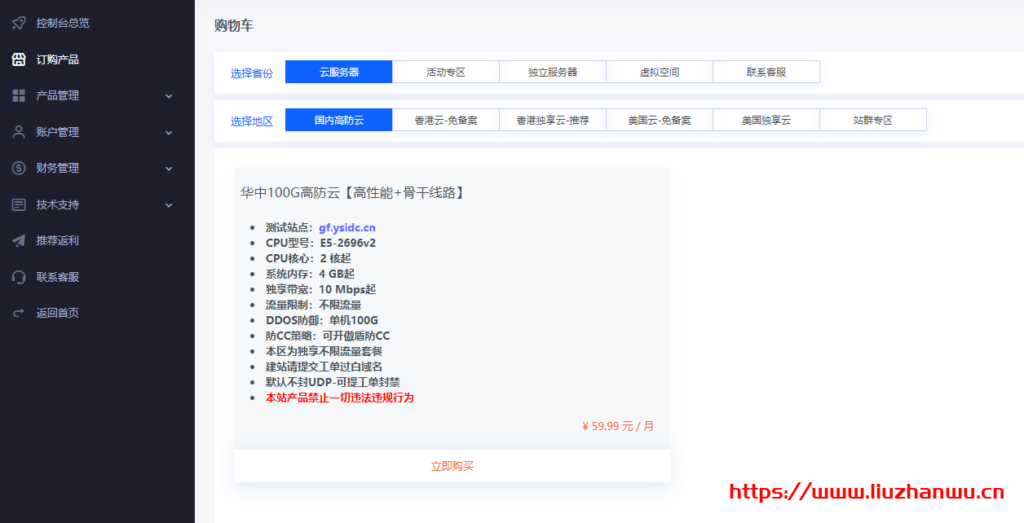Expand the 账户管理 submenu chevron
The width and height of the screenshot is (1024, 523).
pyautogui.click(x=168, y=132)
